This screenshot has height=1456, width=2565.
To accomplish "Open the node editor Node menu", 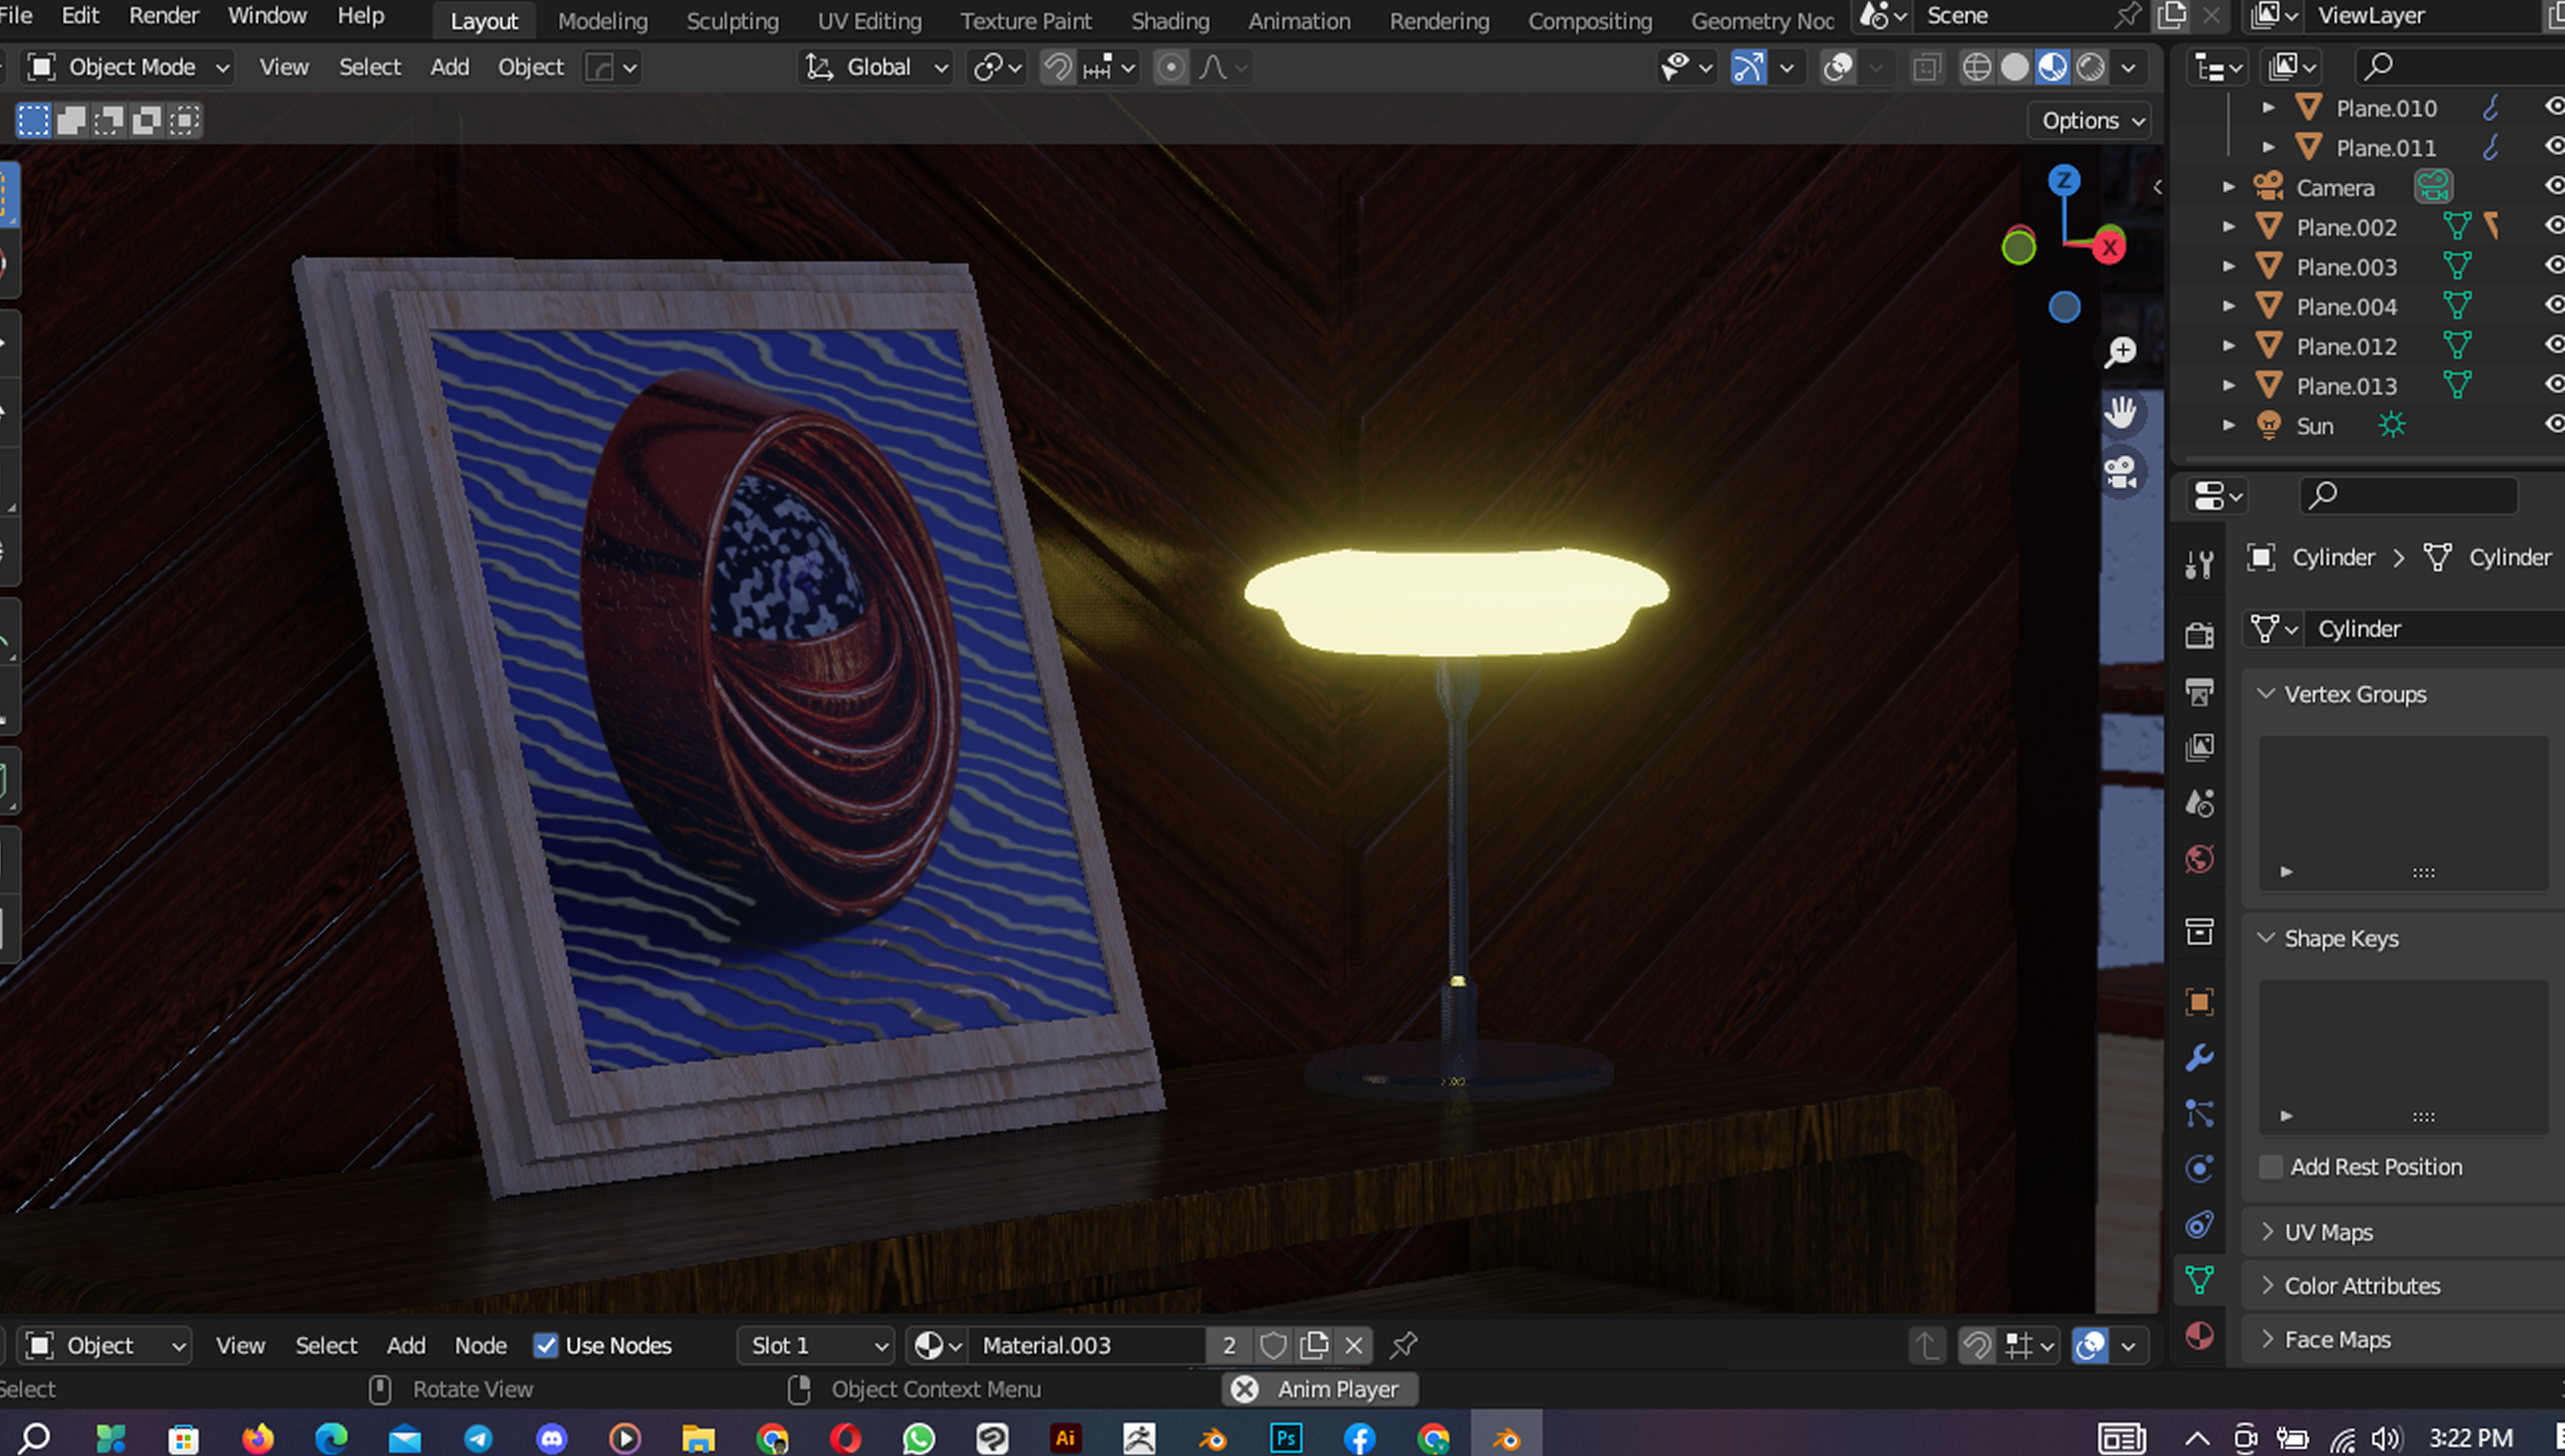I will coord(480,1346).
